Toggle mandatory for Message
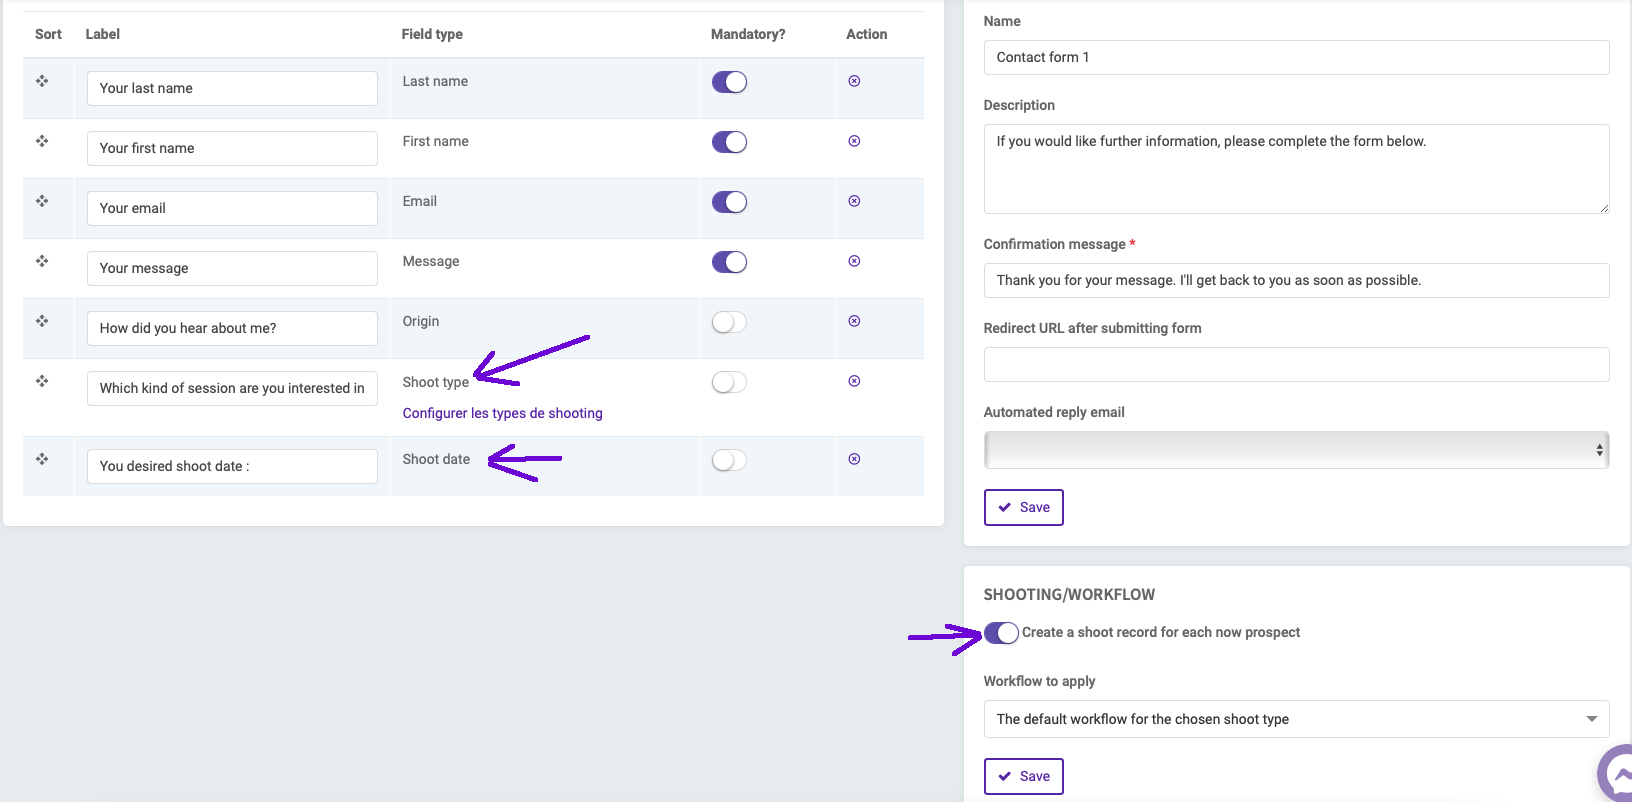This screenshot has height=802, width=1632. [x=729, y=262]
